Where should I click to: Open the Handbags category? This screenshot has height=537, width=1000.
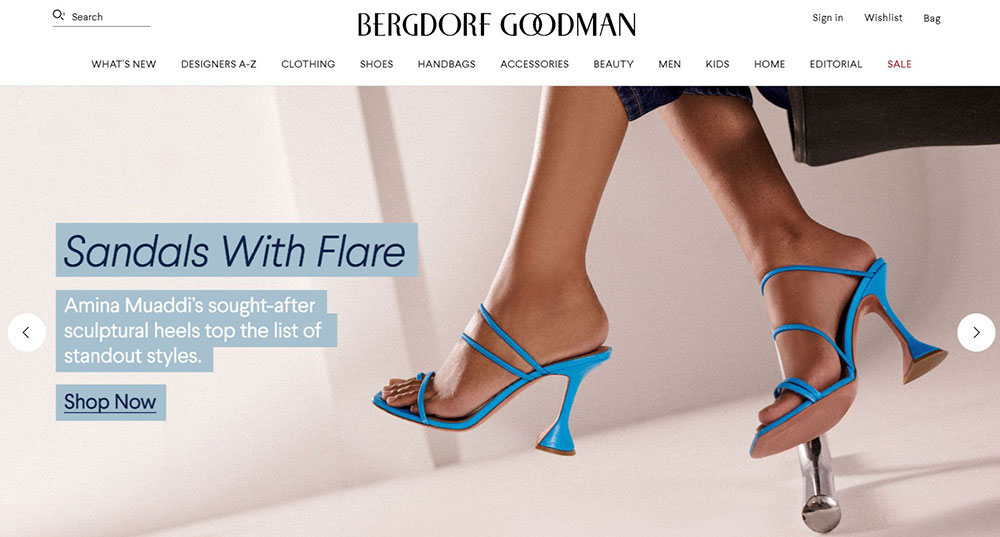[446, 64]
